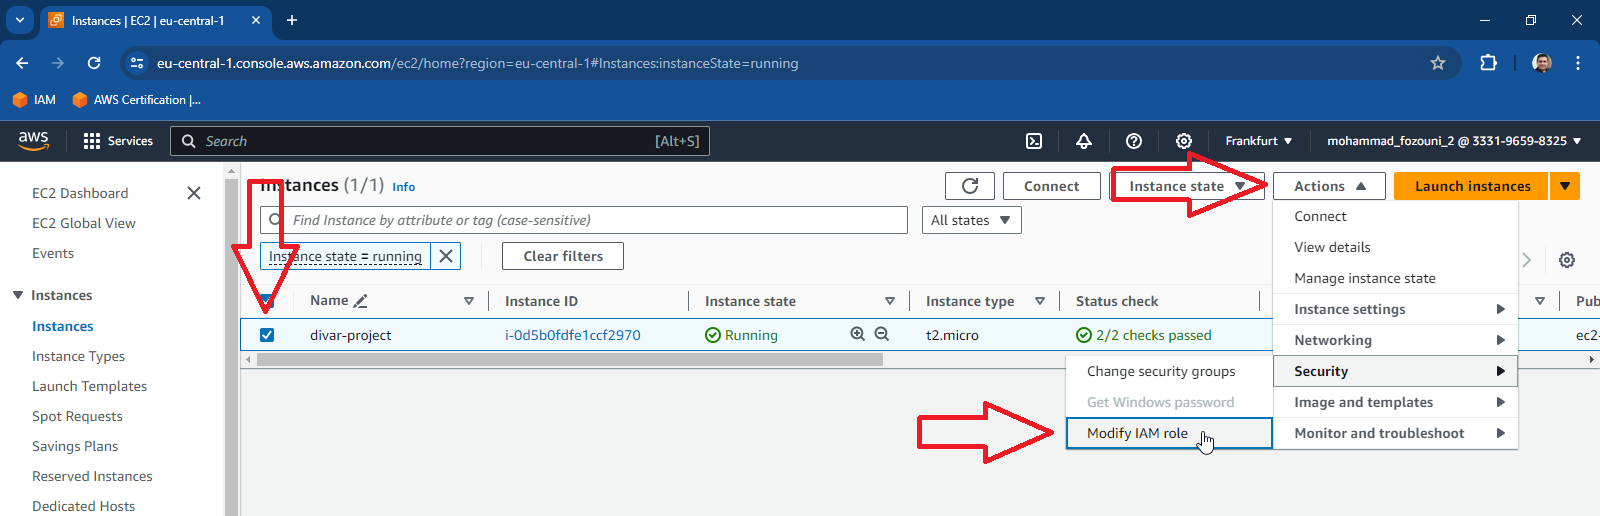Sort by the Instance type column arrow
Viewport: 1600px width, 516px height.
1040,301
